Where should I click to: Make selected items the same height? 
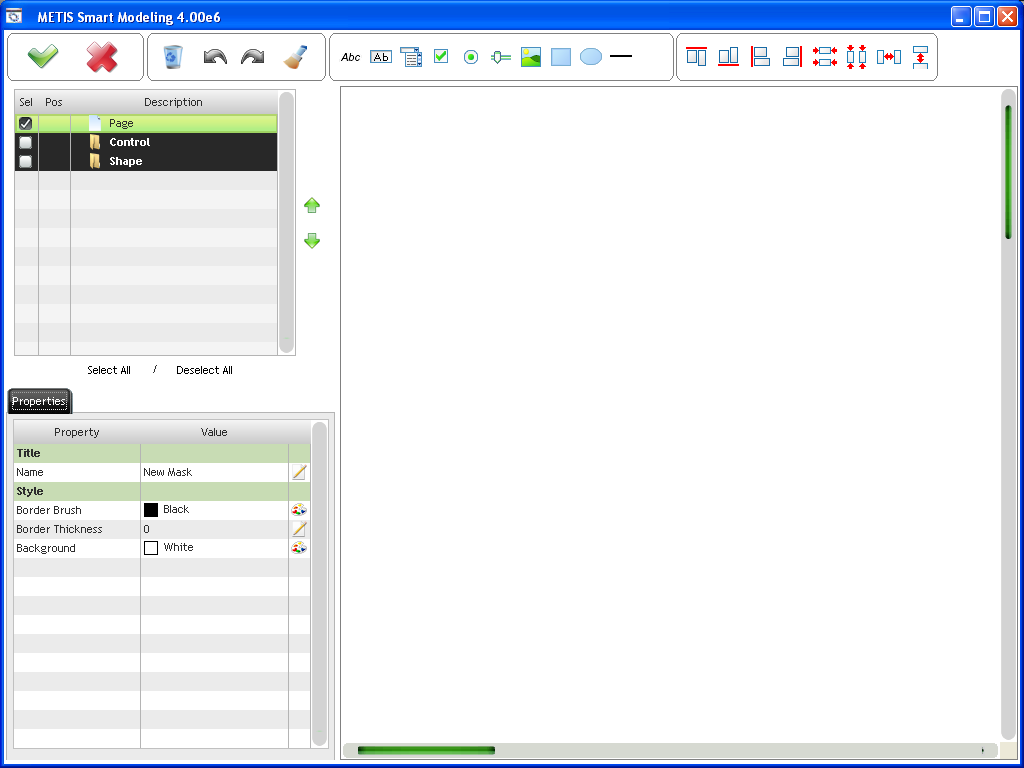(856, 57)
